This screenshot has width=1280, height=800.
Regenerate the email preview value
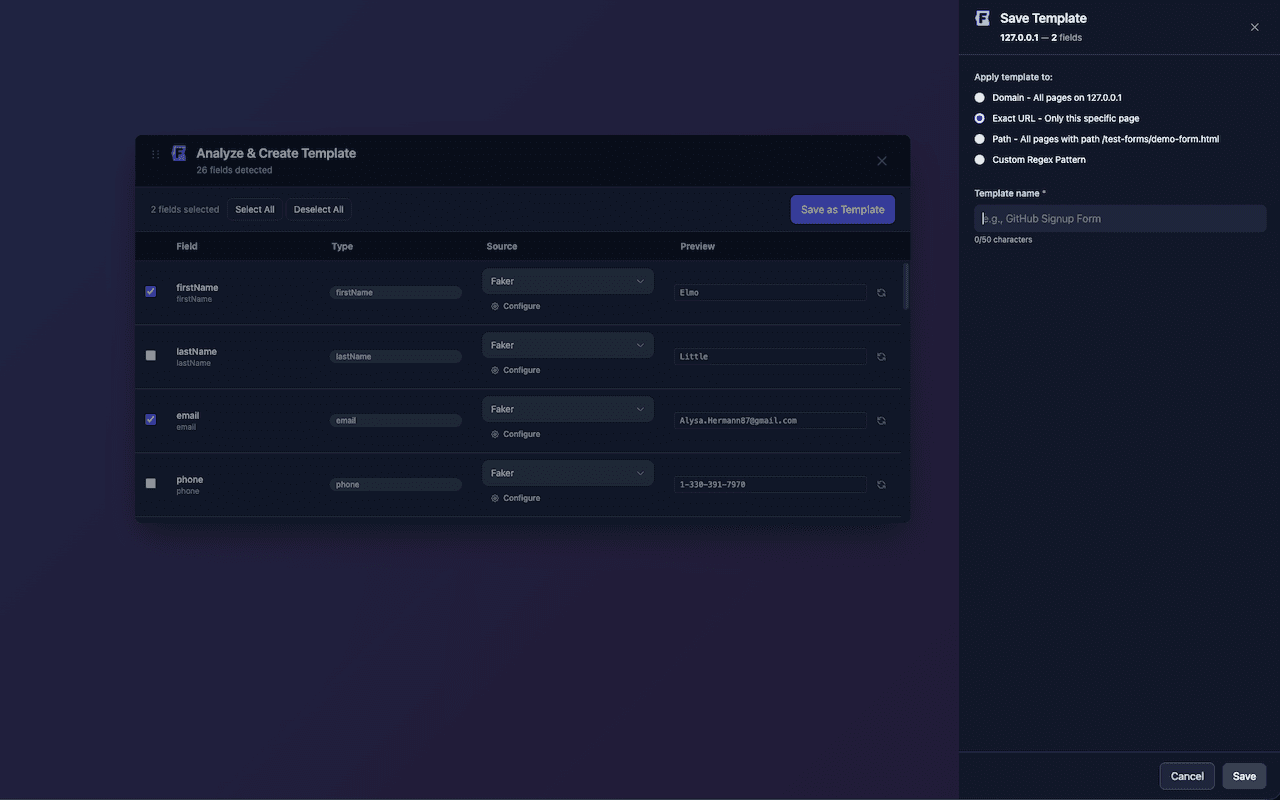[881, 420]
